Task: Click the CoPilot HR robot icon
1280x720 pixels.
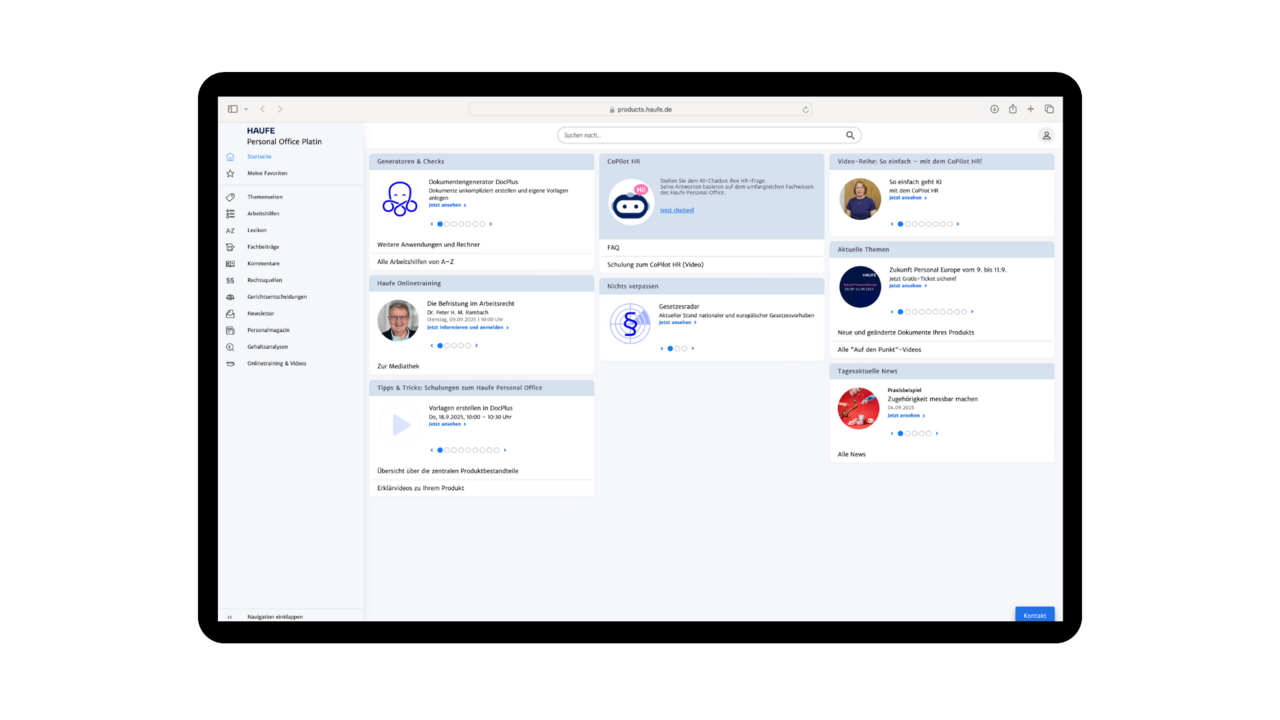Action: click(630, 202)
